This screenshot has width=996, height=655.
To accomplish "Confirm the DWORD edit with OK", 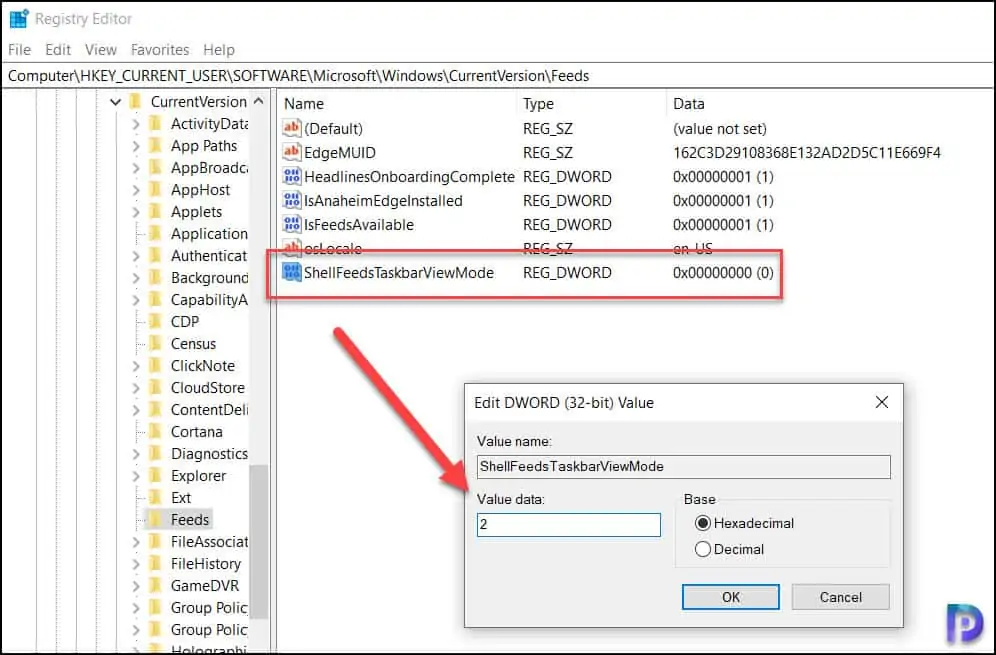I will click(730, 597).
